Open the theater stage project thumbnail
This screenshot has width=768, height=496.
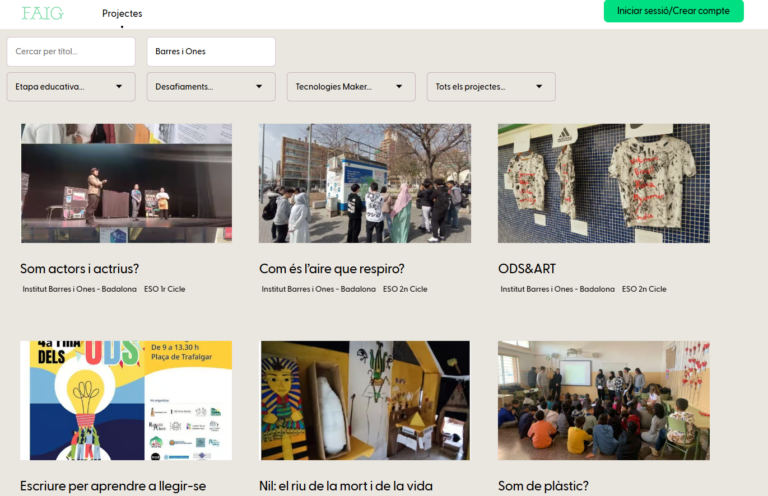pyautogui.click(x=126, y=183)
